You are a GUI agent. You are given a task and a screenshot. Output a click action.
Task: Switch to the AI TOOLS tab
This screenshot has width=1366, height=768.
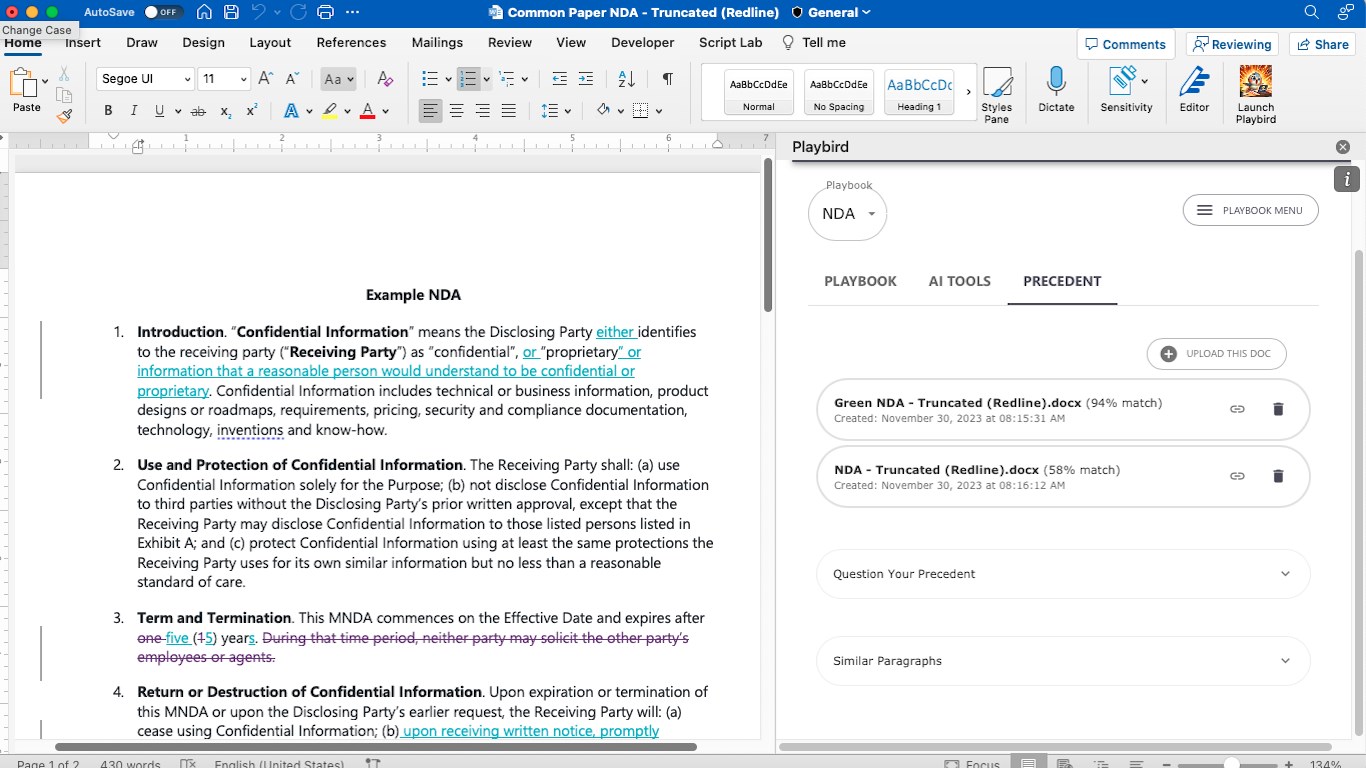tap(959, 281)
